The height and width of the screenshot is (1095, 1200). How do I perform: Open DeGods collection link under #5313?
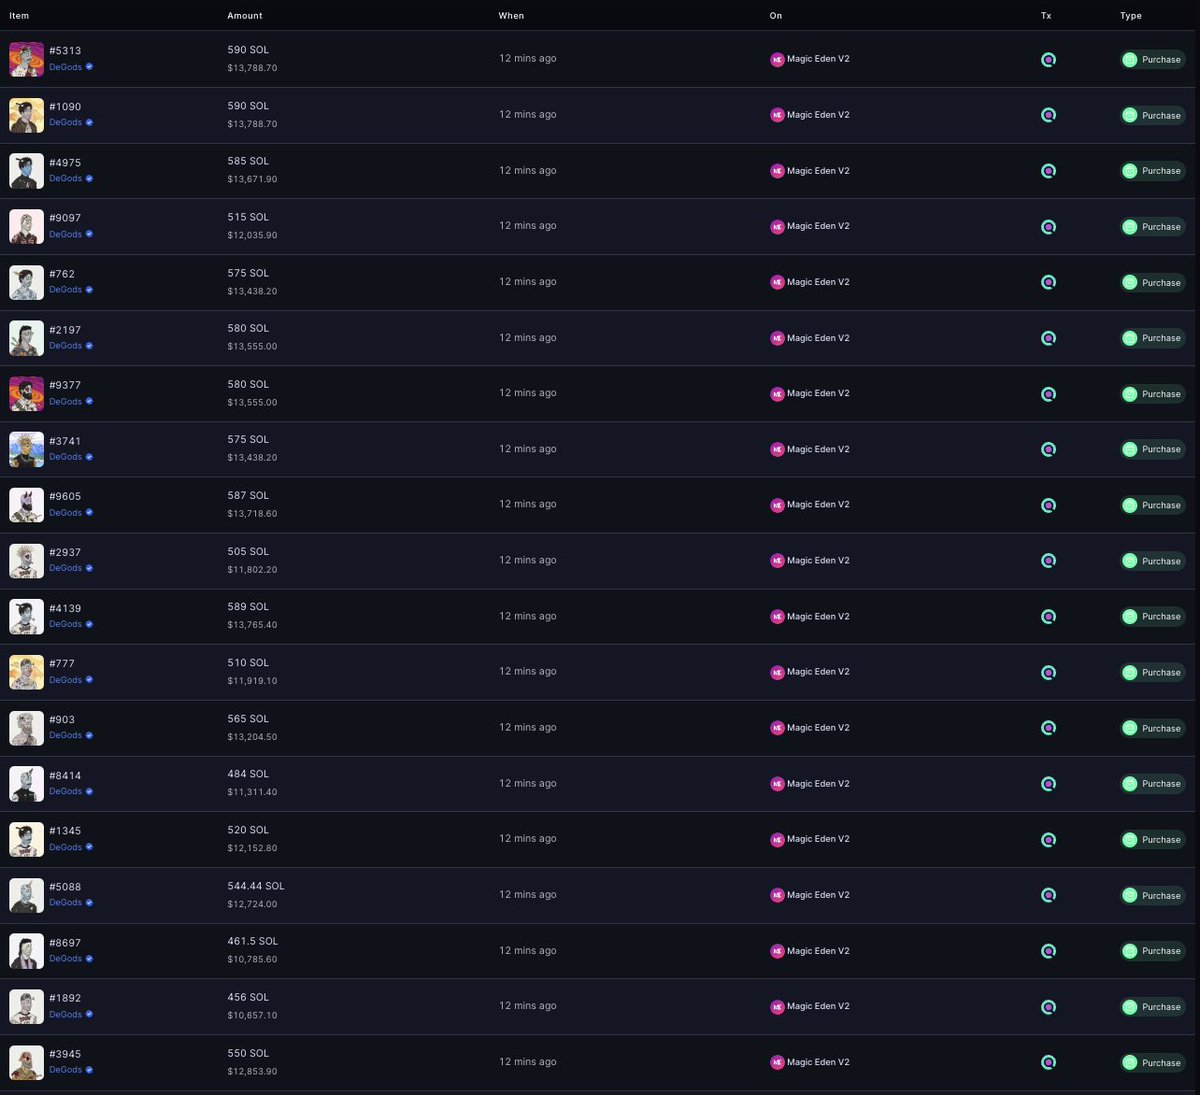pyautogui.click(x=65, y=67)
